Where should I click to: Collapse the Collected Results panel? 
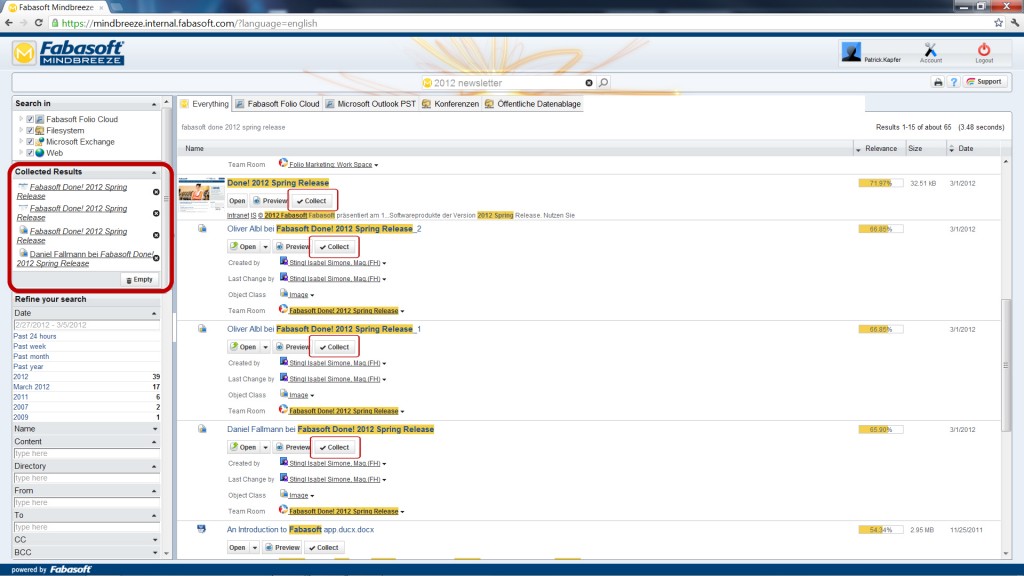[154, 172]
